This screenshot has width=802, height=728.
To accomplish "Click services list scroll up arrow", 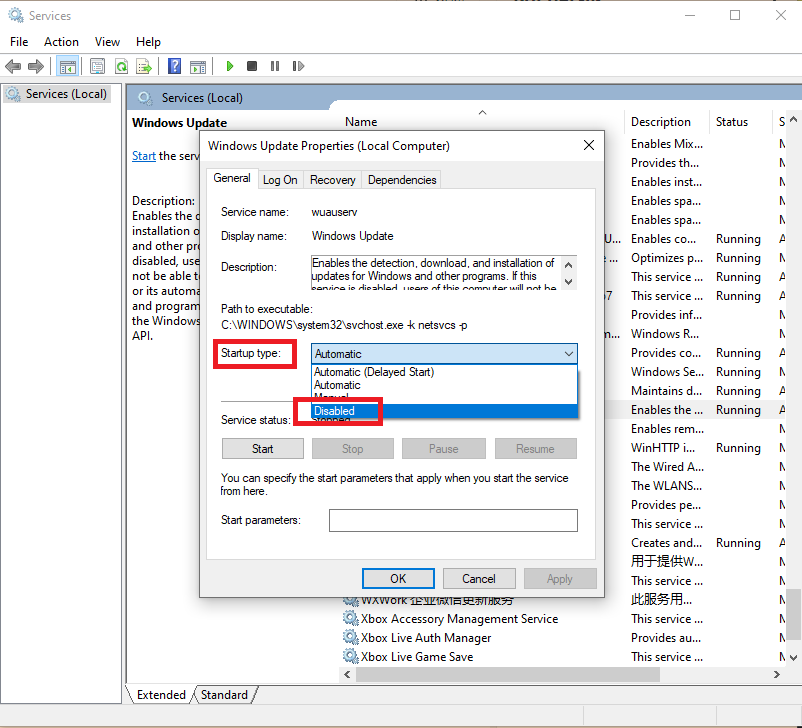I will (x=793, y=119).
